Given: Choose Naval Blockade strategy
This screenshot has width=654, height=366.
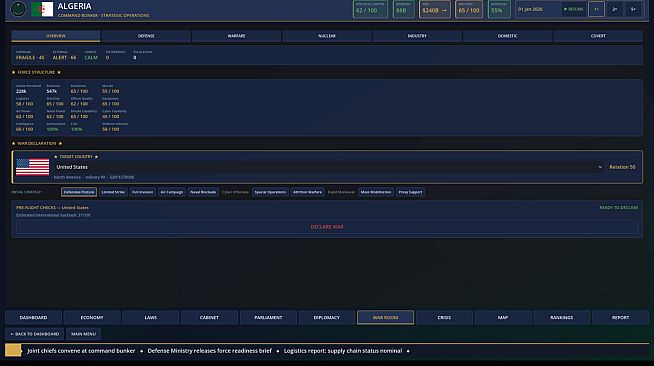Looking at the screenshot, I should 203,192.
